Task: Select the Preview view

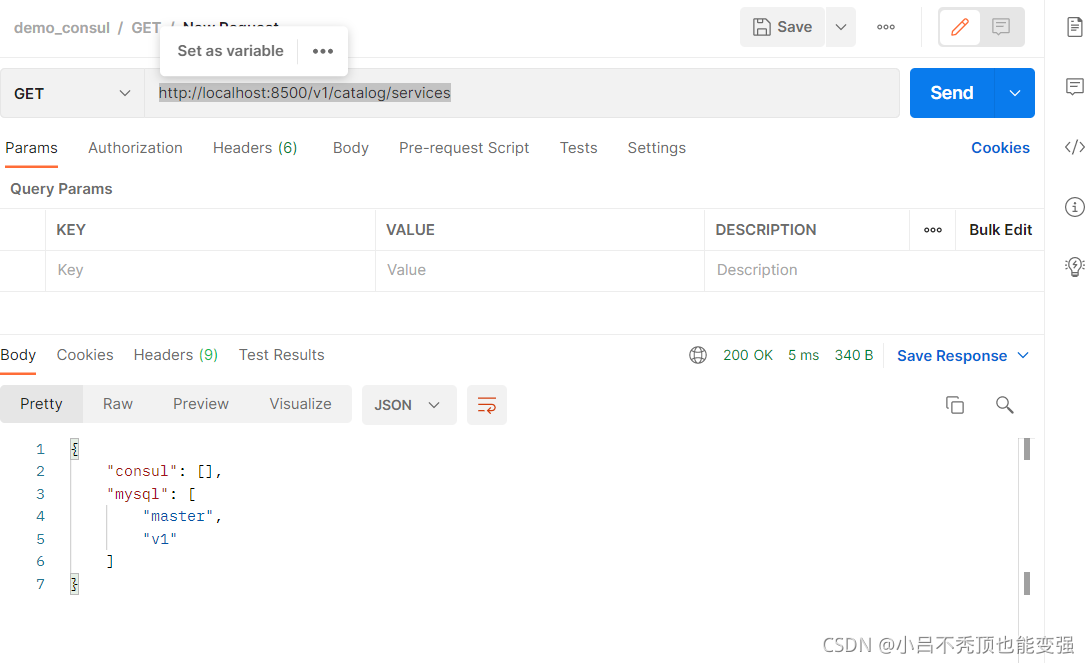Action: (x=201, y=404)
